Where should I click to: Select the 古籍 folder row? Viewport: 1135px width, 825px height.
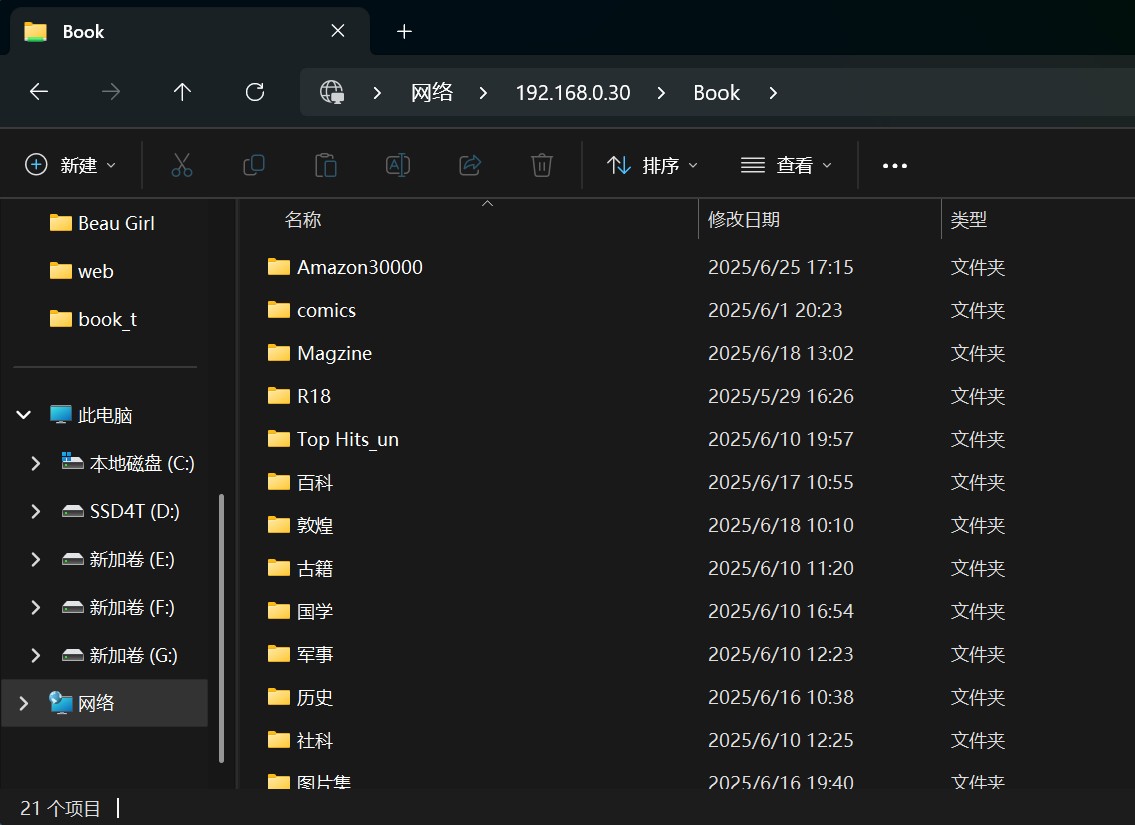[x=686, y=568]
